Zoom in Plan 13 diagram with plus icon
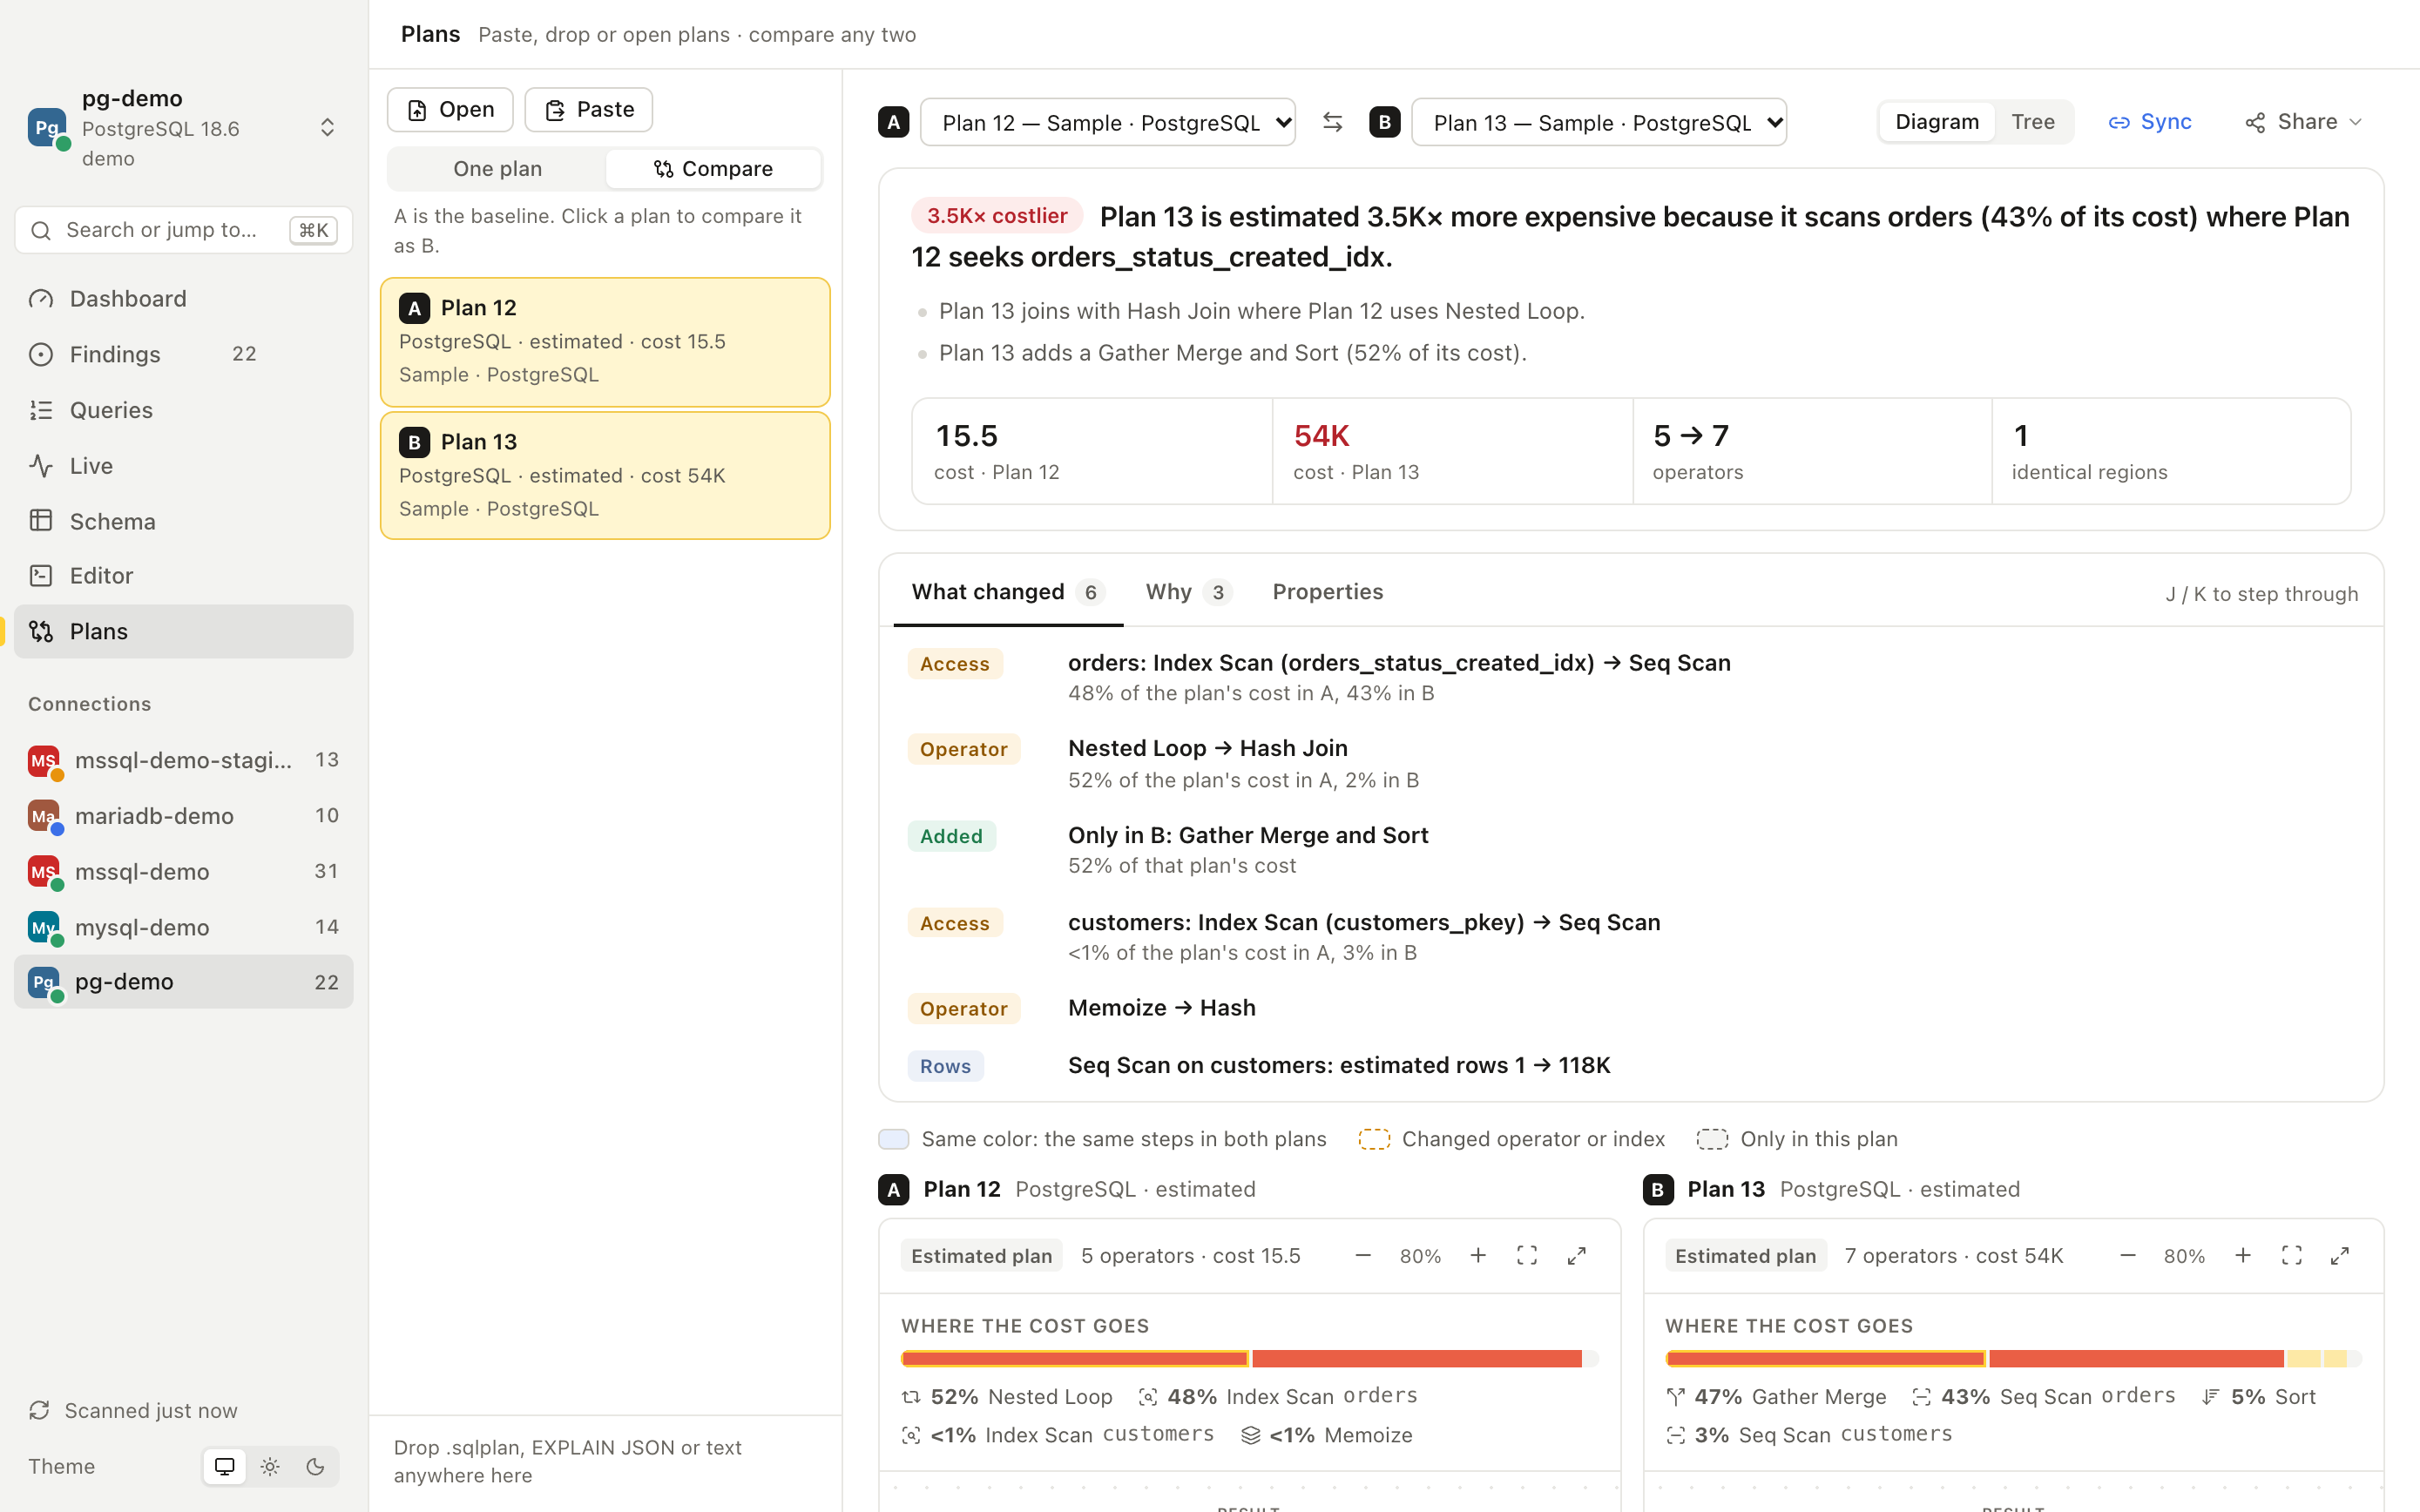2420x1512 pixels. [x=2243, y=1255]
